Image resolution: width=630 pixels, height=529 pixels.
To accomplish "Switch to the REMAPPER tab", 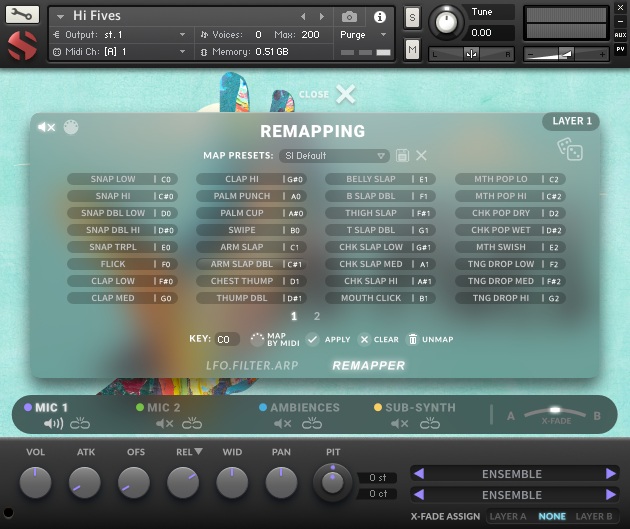I will pyautogui.click(x=368, y=366).
